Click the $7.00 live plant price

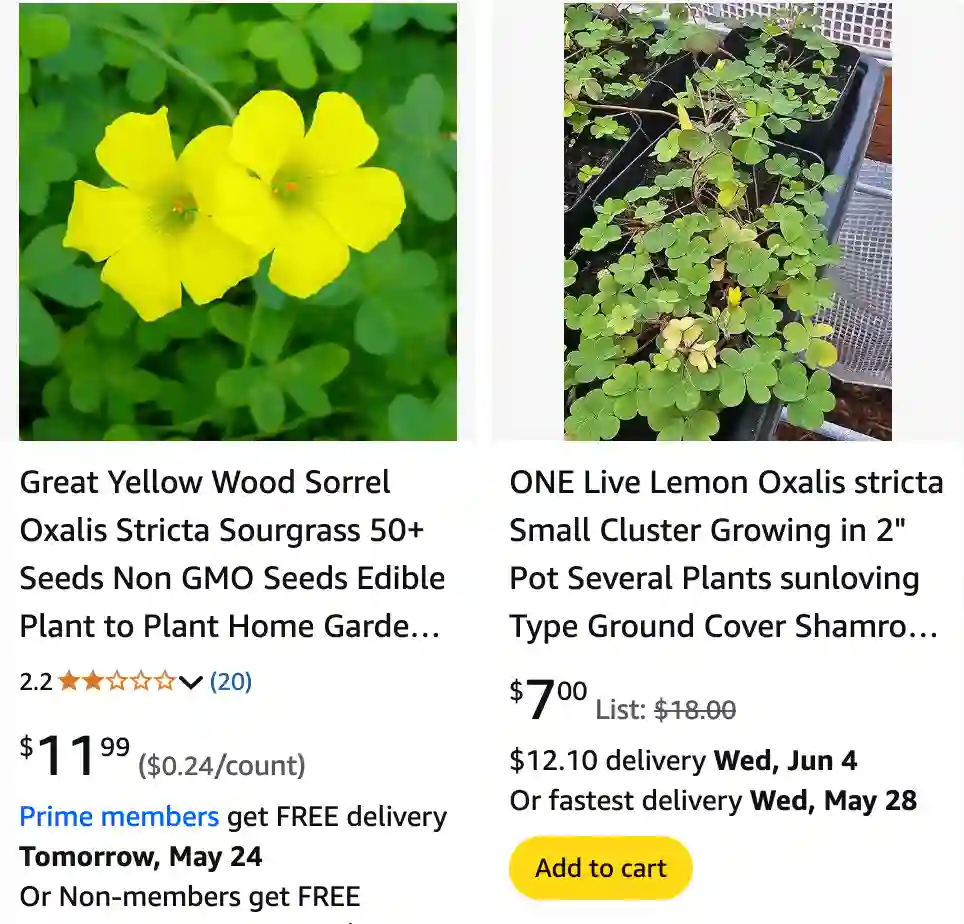[x=548, y=698]
